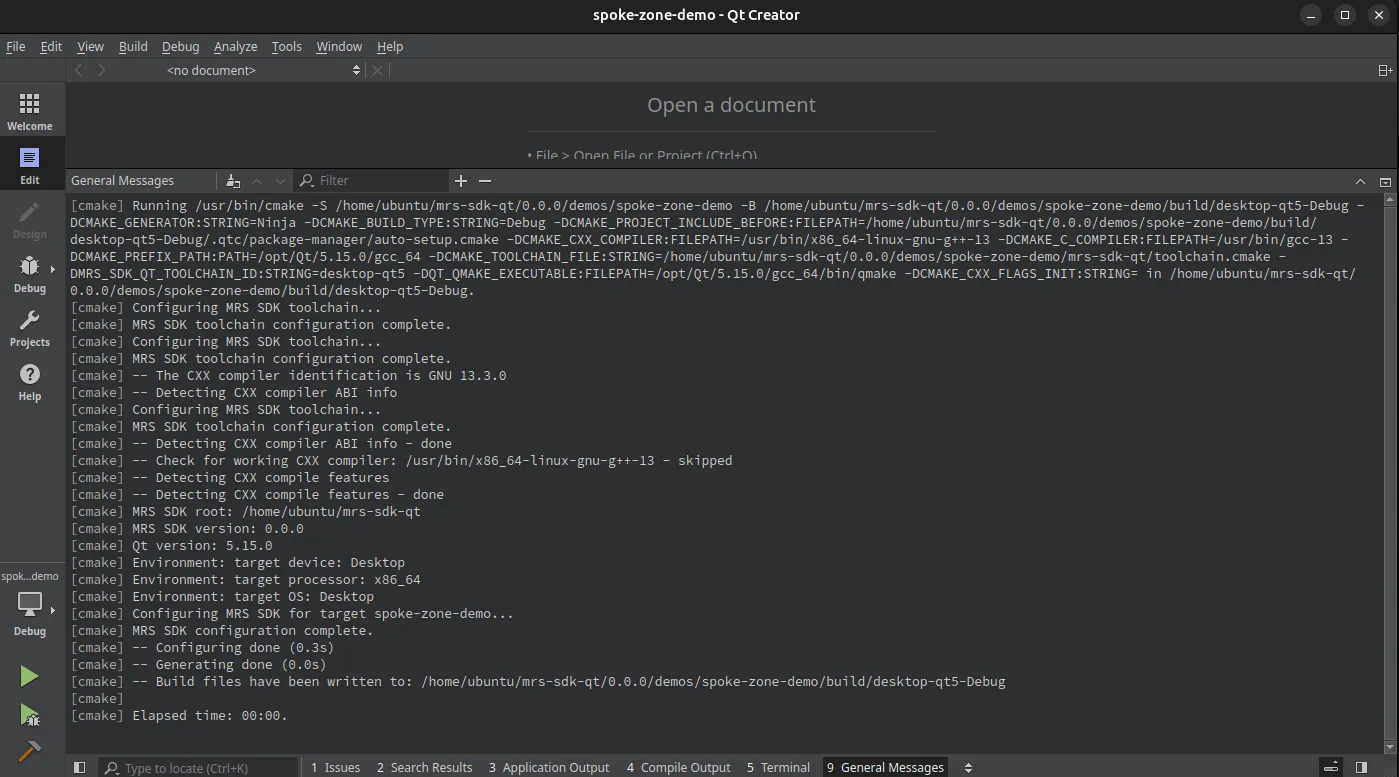Maximize the output pane with up chevron
Viewport: 1399px width, 777px height.
pyautogui.click(x=1360, y=181)
